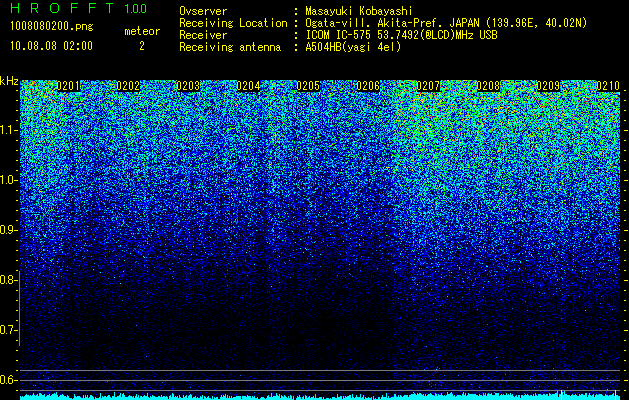629x400 pixels.
Task: Click the 0.7 kHz axis label
Action: (8, 330)
